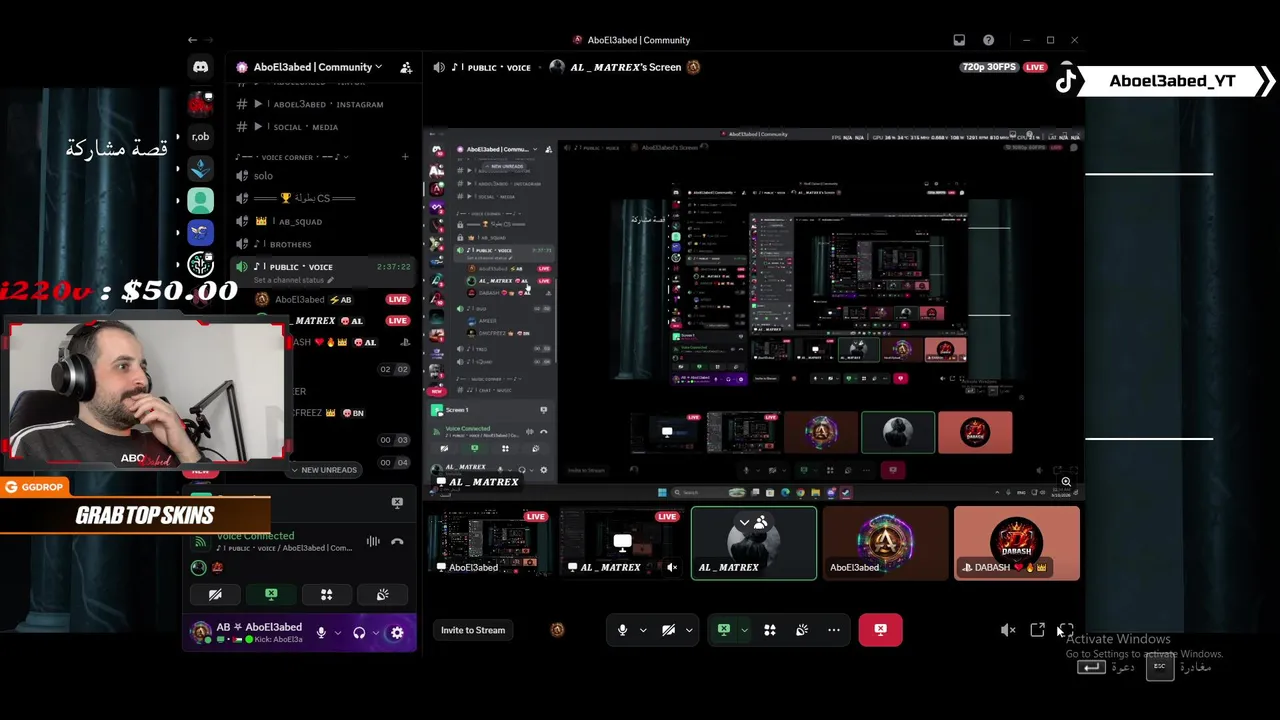The width and height of the screenshot is (1280, 720).
Task: Join the solo voice channel
Action: [323, 176]
